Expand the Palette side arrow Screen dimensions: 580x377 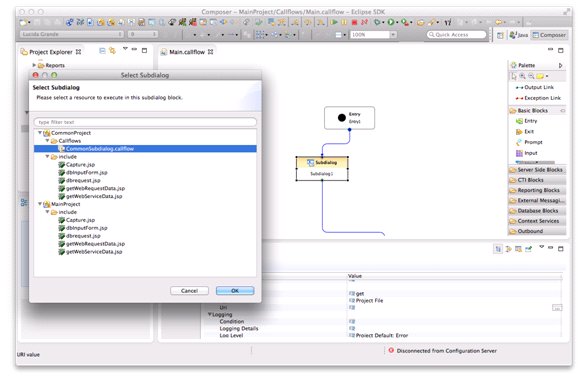(x=561, y=65)
